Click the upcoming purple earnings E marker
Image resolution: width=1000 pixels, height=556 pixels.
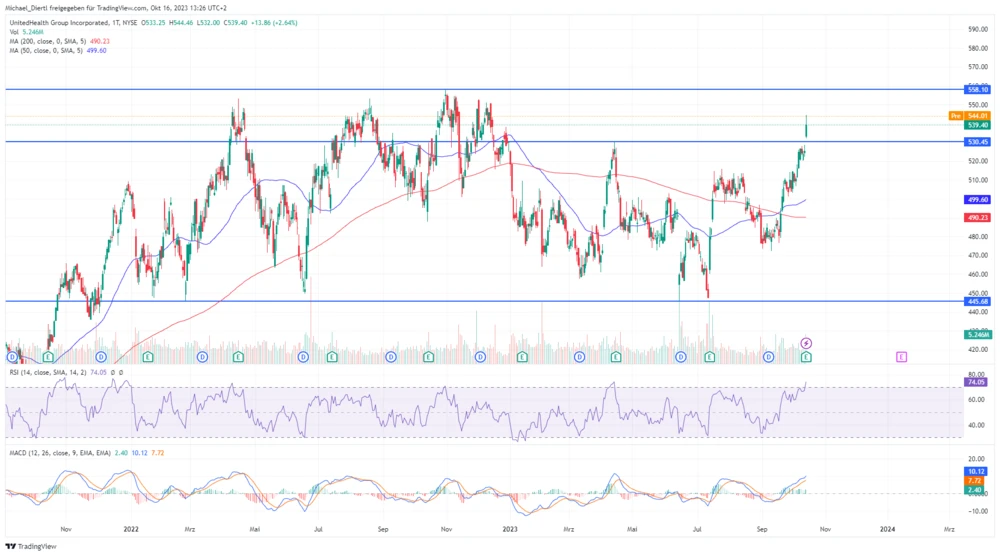pyautogui.click(x=902, y=356)
